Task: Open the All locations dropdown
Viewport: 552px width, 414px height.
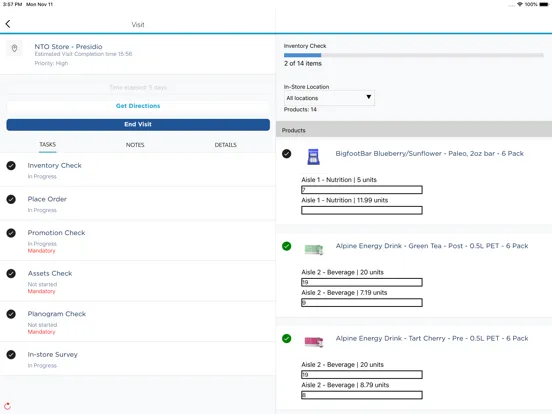Action: coord(329,98)
